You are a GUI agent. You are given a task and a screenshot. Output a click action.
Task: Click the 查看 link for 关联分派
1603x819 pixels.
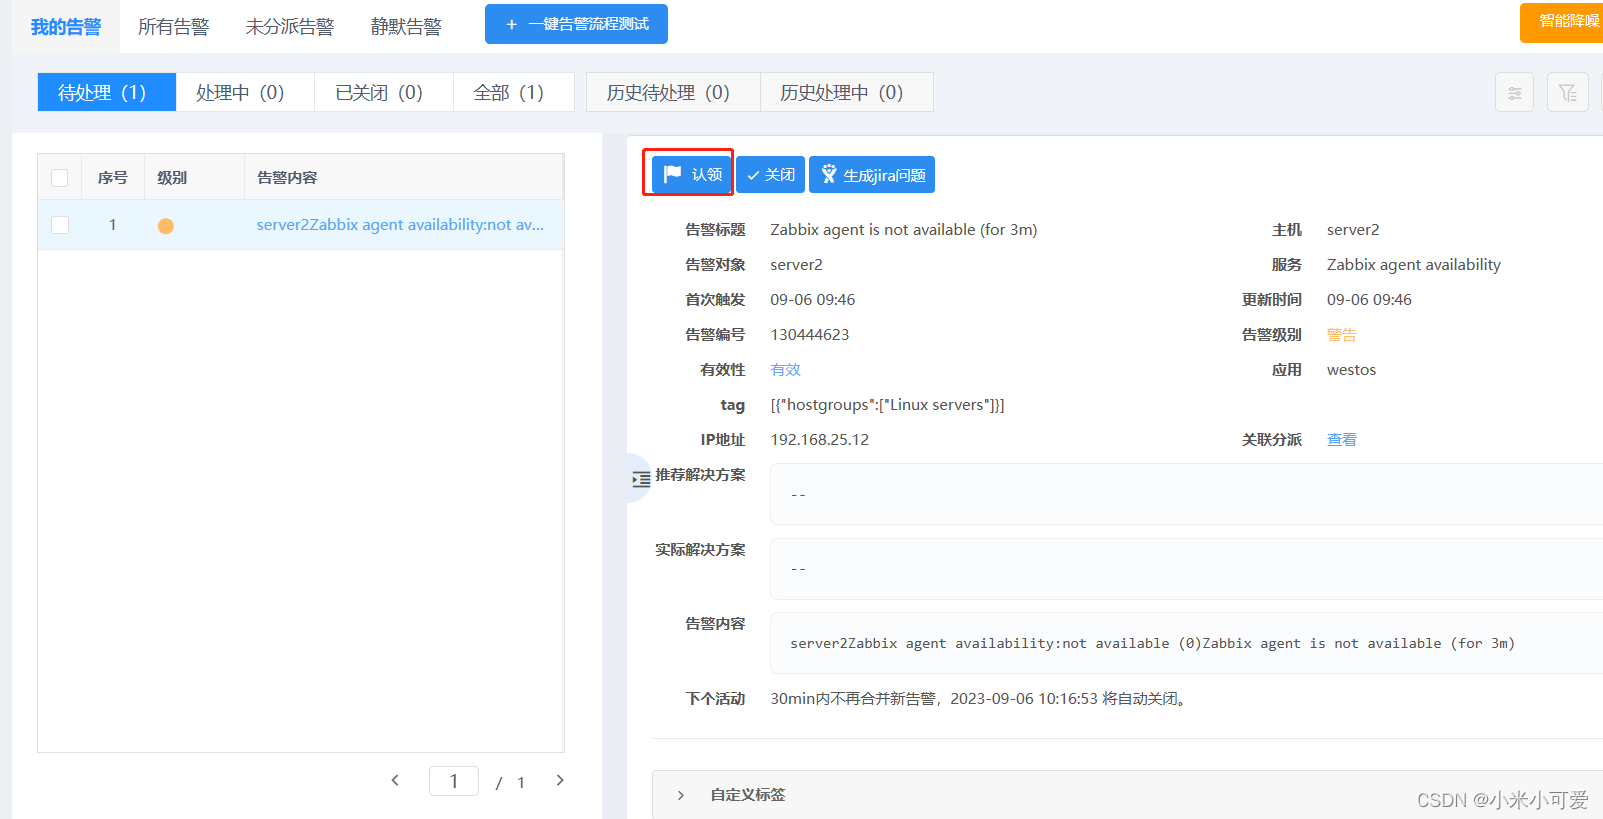point(1342,440)
